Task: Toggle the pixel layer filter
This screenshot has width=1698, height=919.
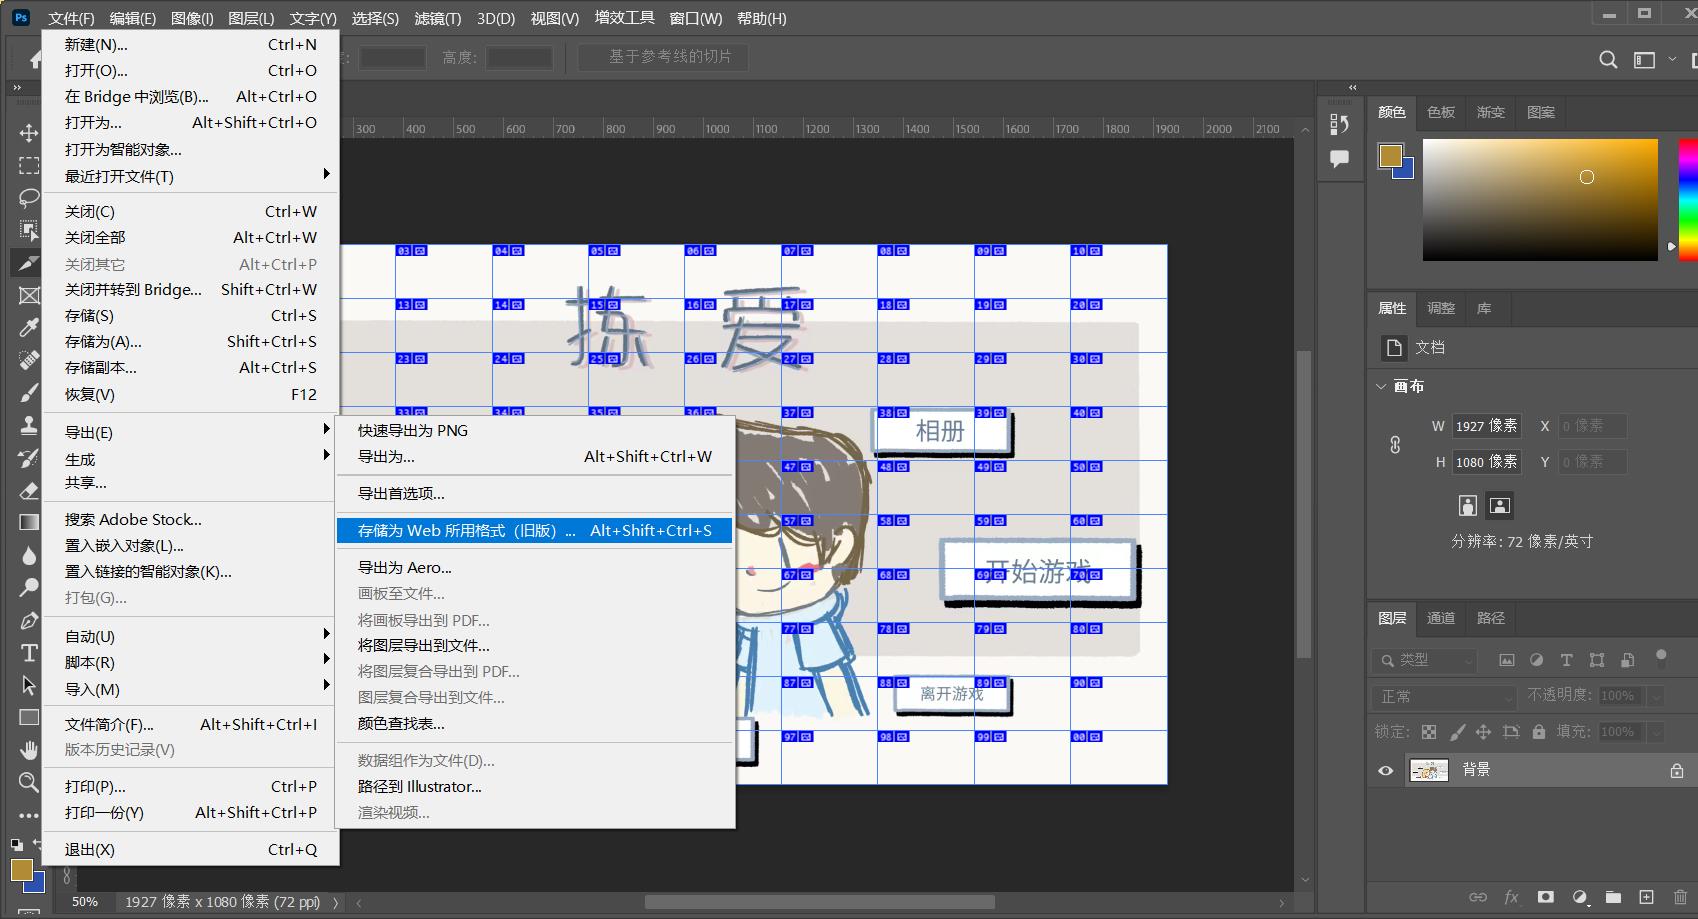Action: pyautogui.click(x=1506, y=660)
